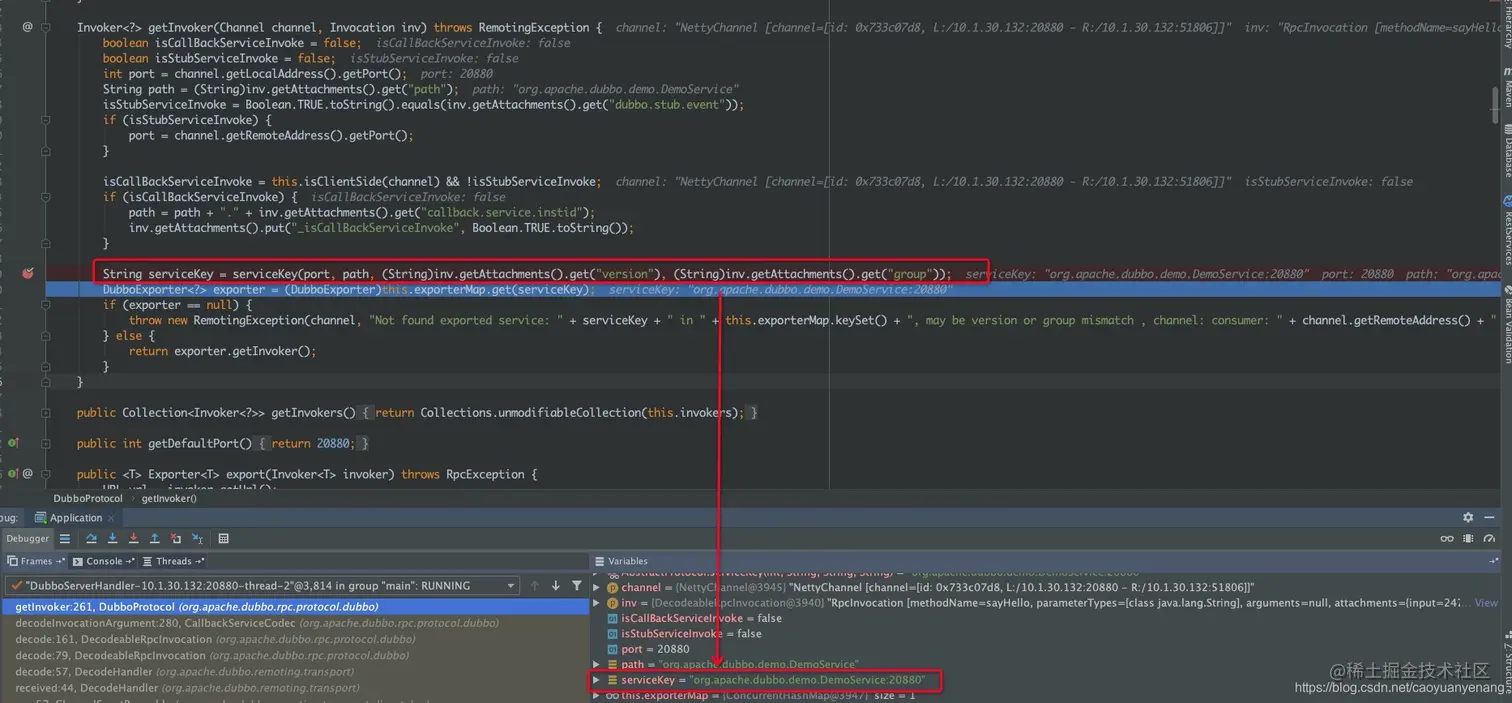Click export method override gutter icon
Image resolution: width=1512 pixels, height=703 pixels.
tap(13, 474)
